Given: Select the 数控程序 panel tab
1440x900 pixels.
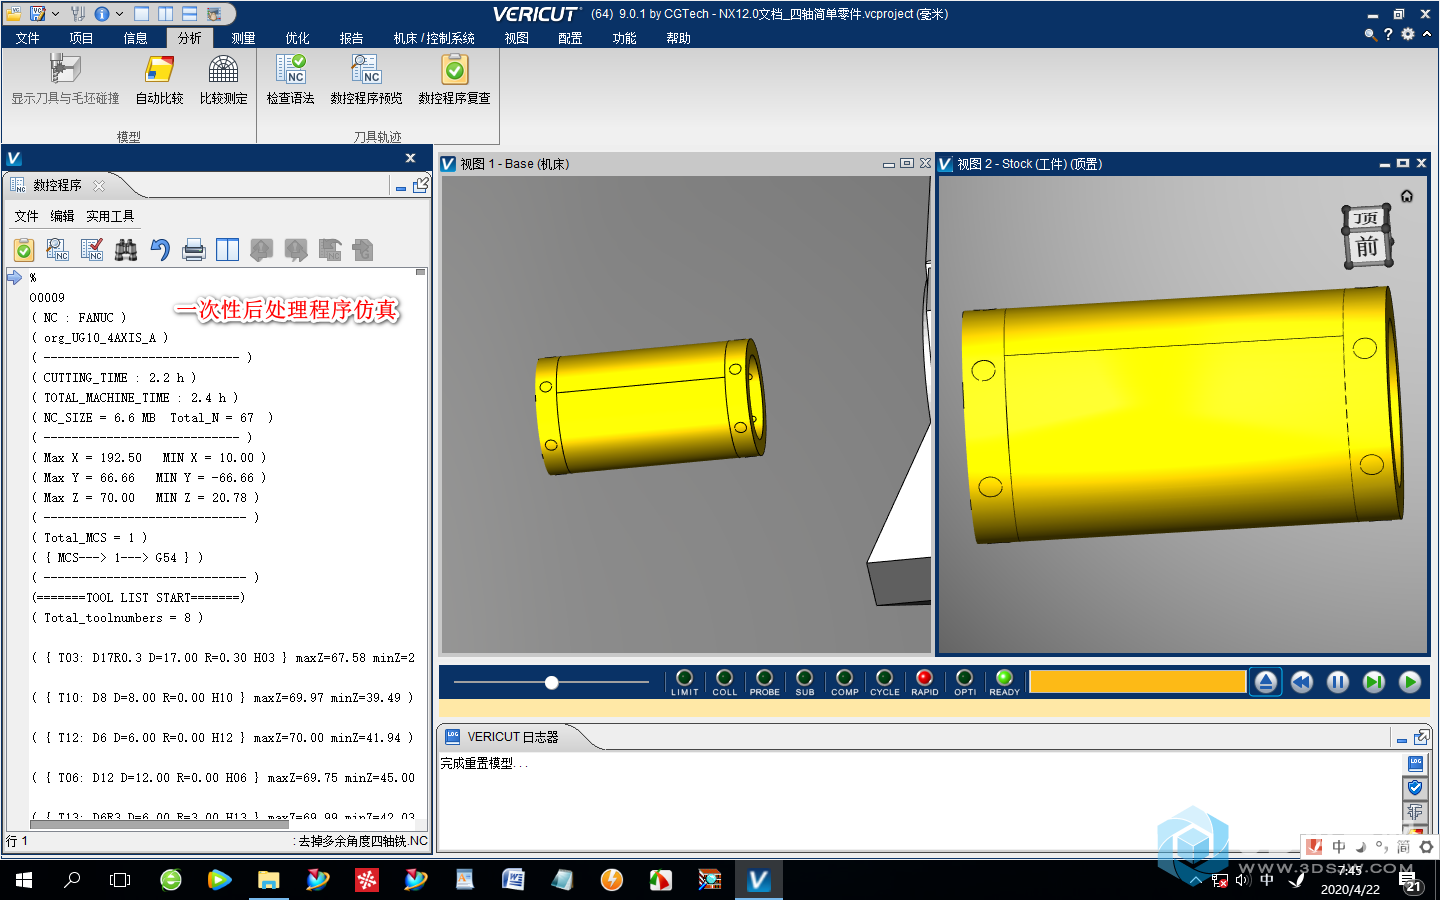Looking at the screenshot, I should [x=57, y=185].
